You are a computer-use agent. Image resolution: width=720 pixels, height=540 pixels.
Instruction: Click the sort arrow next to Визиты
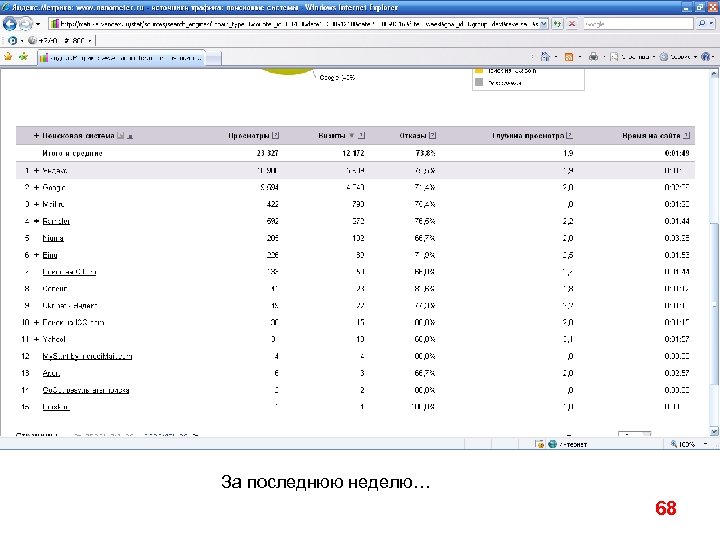click(x=352, y=135)
